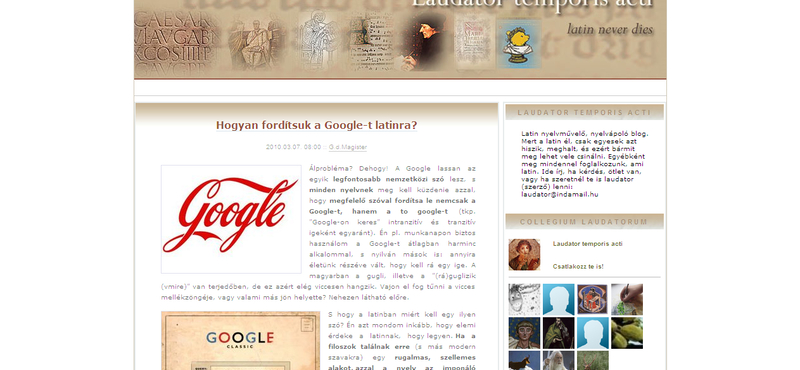Open silhouette avatar beside the pencil sketch
The image size is (800, 370).
(x=558, y=300)
